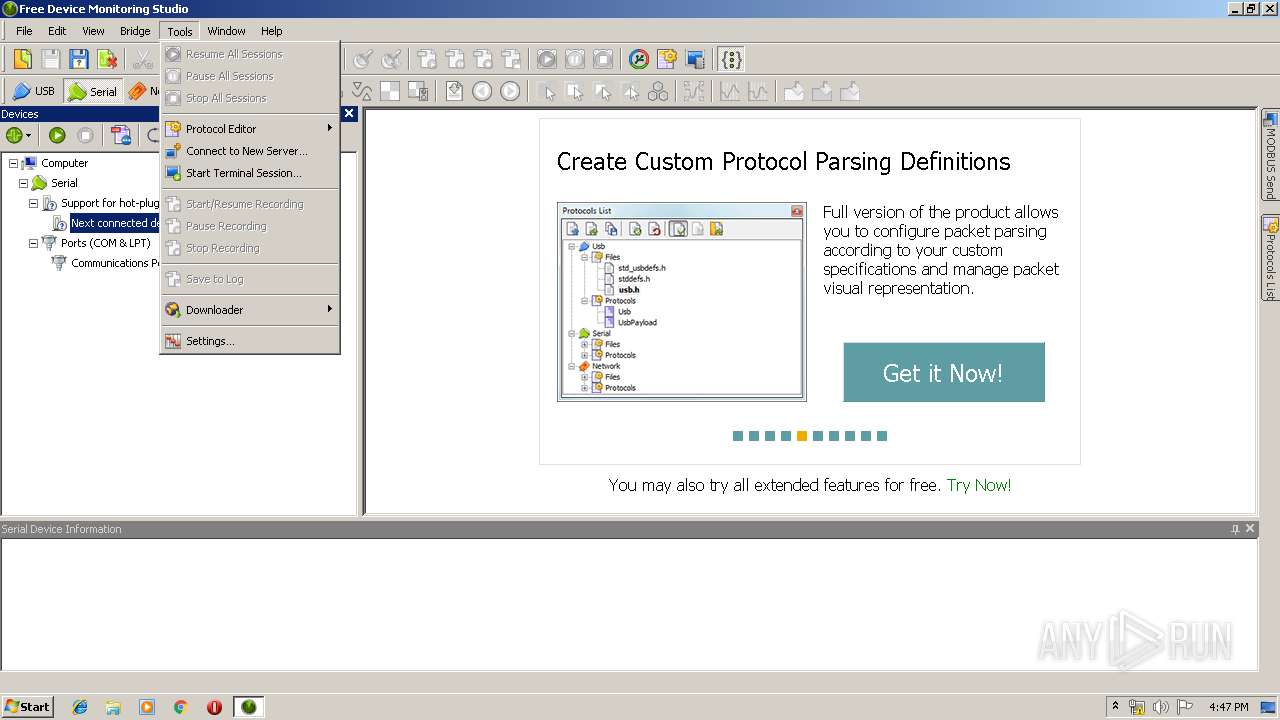
Task: Open the MODBUS Send side tab
Action: pyautogui.click(x=1270, y=156)
